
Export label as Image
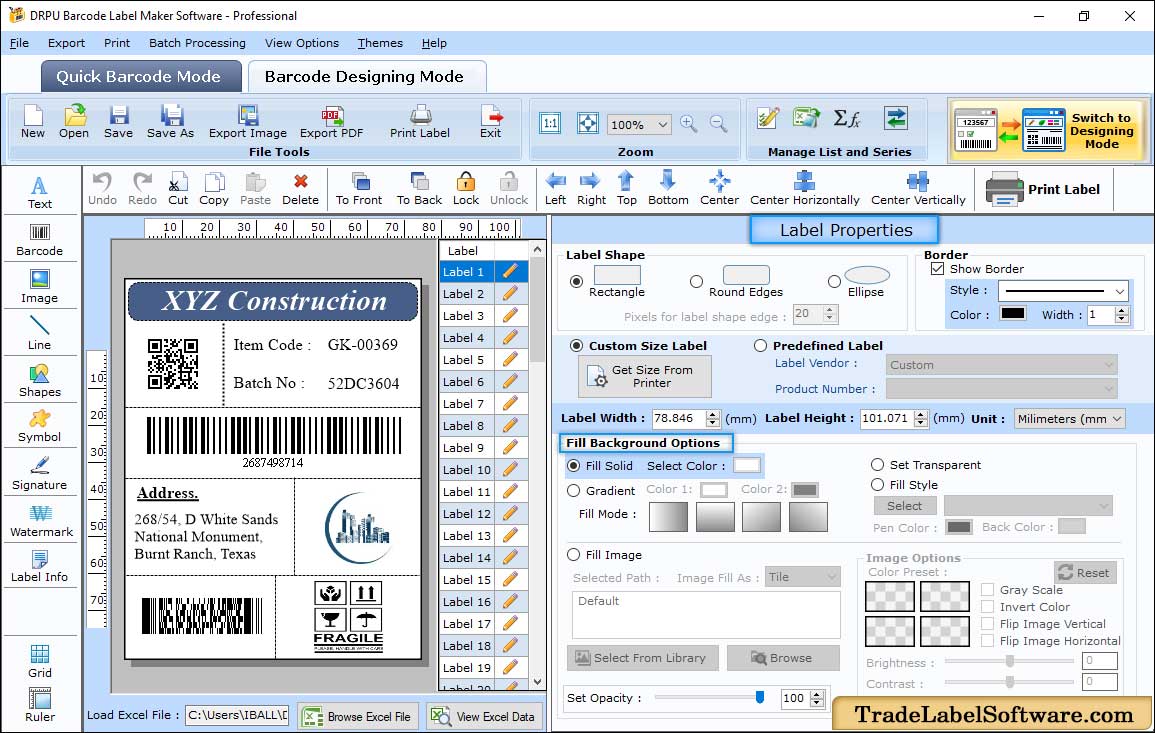click(x=248, y=122)
